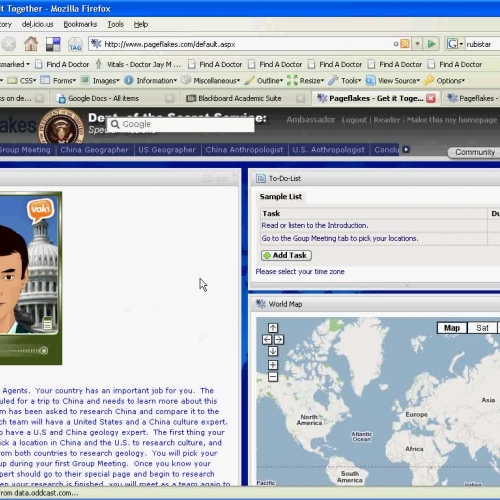Open the Miscellaneous web developer dropdown
Screen dimensions: 500x500
tap(211, 81)
